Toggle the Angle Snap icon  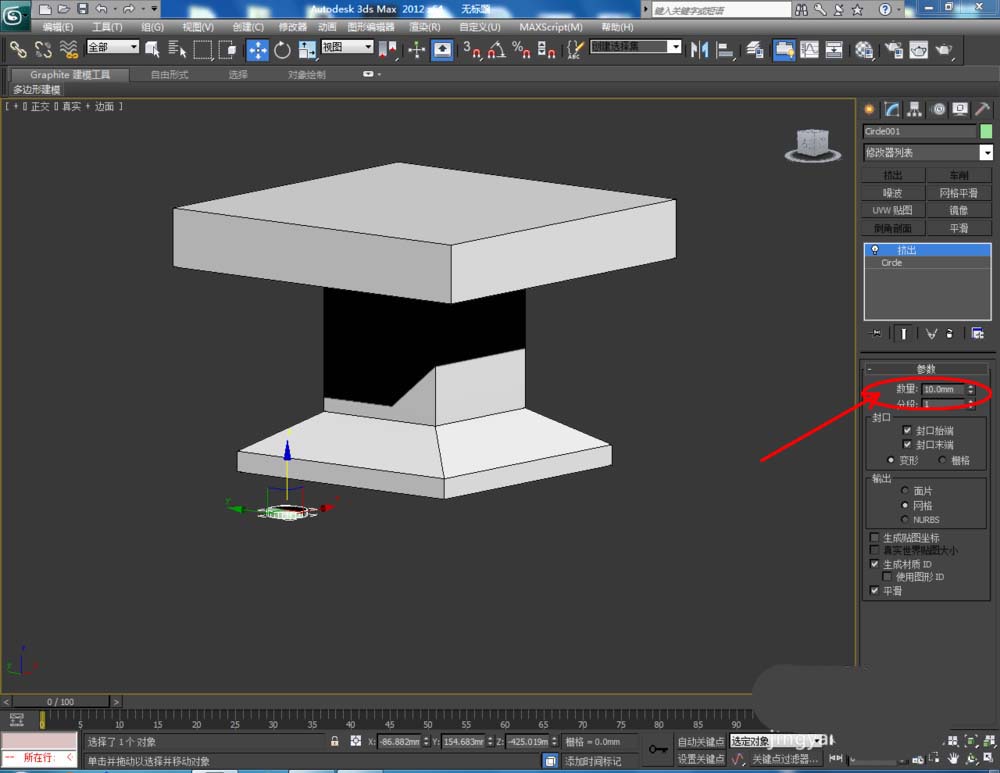[x=496, y=50]
